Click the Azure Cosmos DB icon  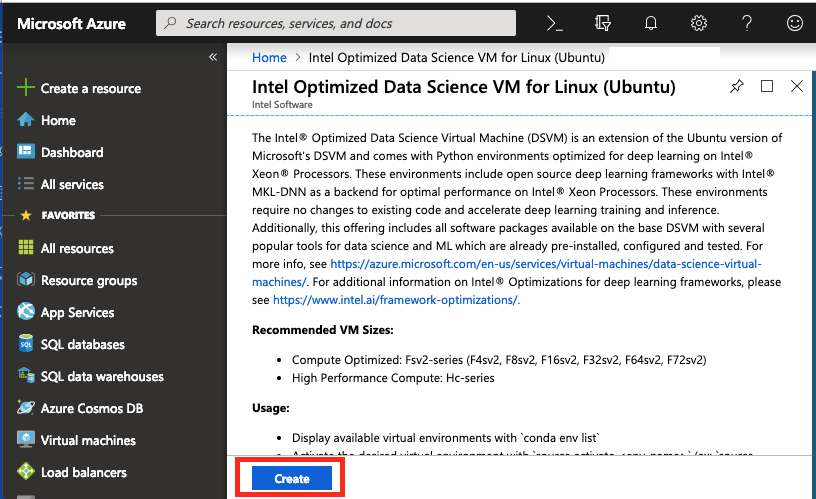pos(26,407)
